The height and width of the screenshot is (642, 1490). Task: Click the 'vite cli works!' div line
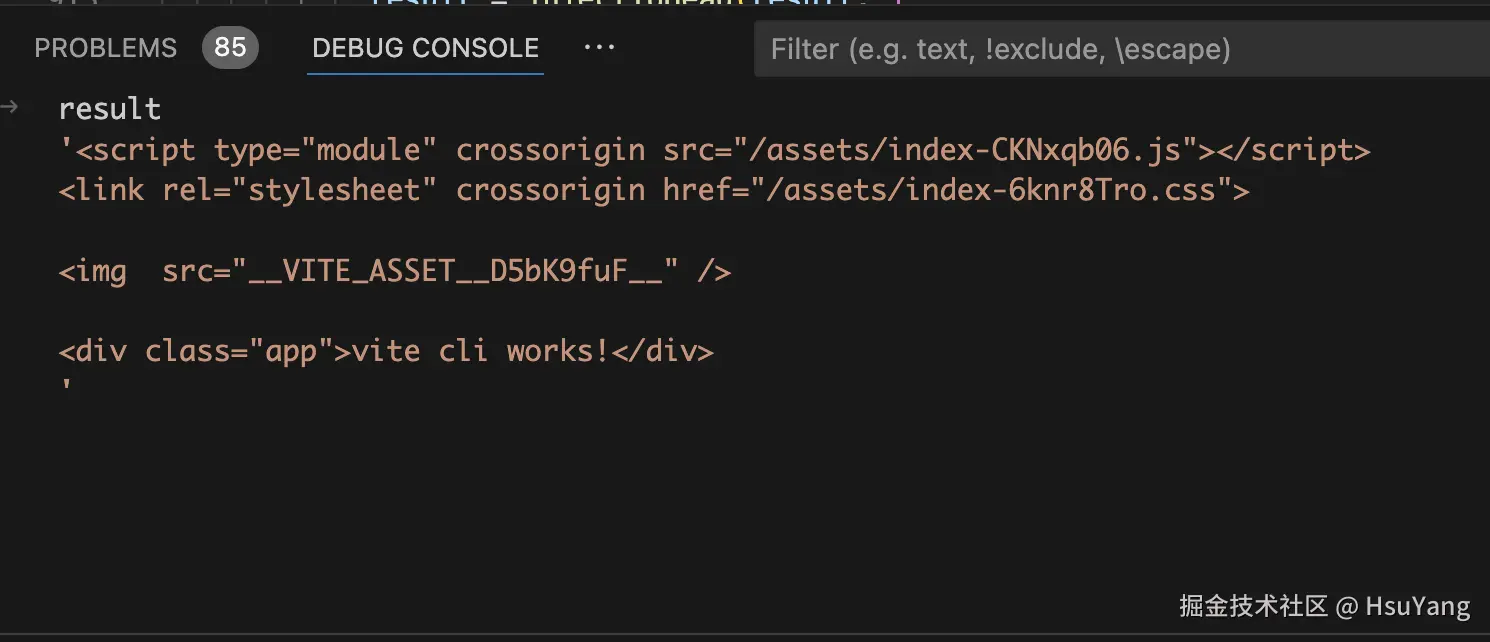pos(386,351)
